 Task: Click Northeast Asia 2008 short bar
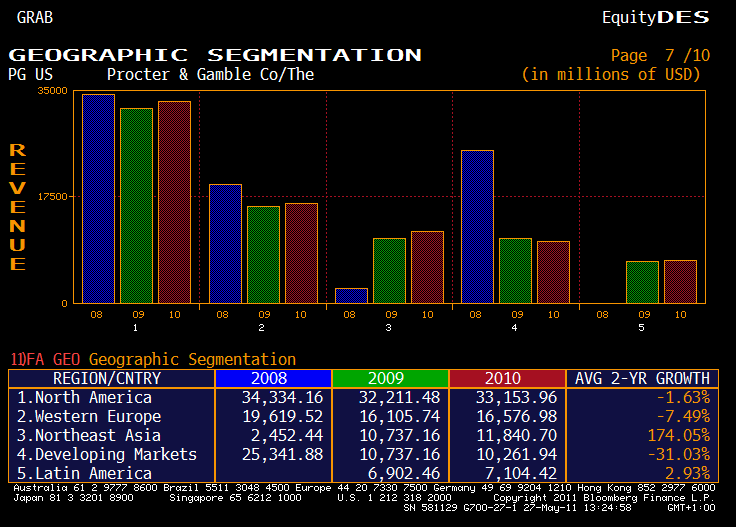point(351,295)
